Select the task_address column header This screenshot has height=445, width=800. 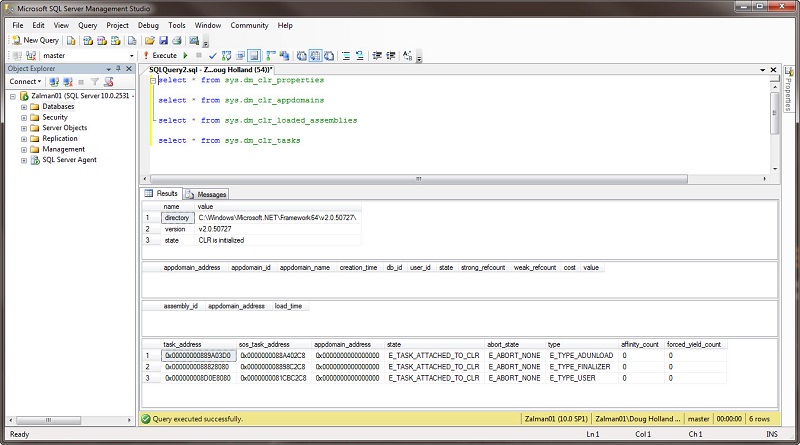[x=199, y=344]
